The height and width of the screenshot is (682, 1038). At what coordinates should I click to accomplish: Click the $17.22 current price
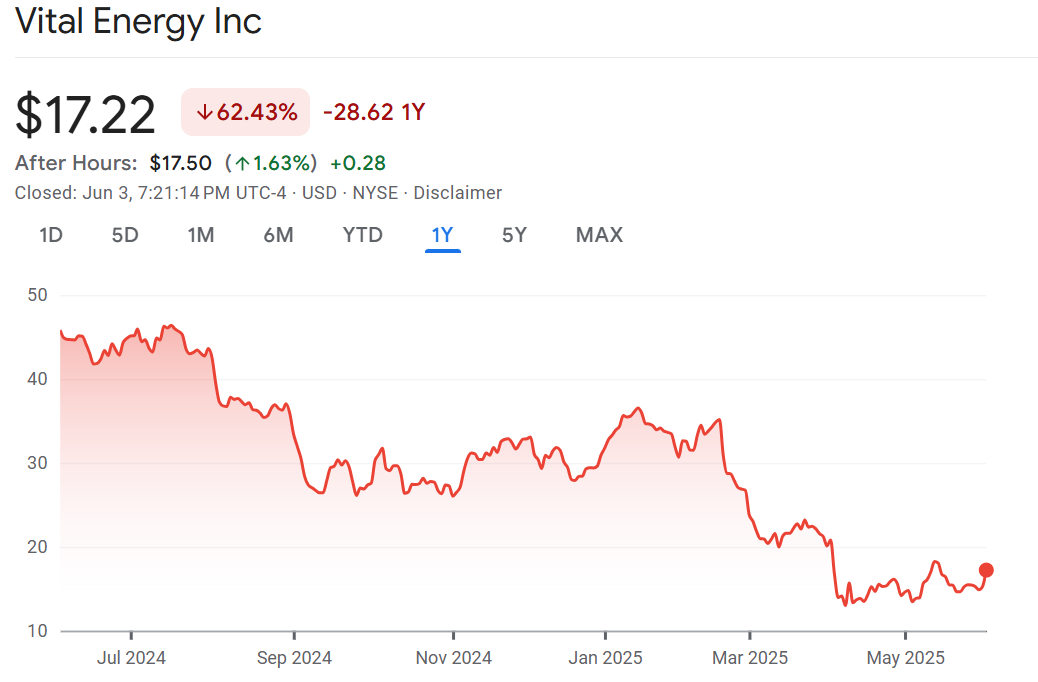(x=85, y=114)
